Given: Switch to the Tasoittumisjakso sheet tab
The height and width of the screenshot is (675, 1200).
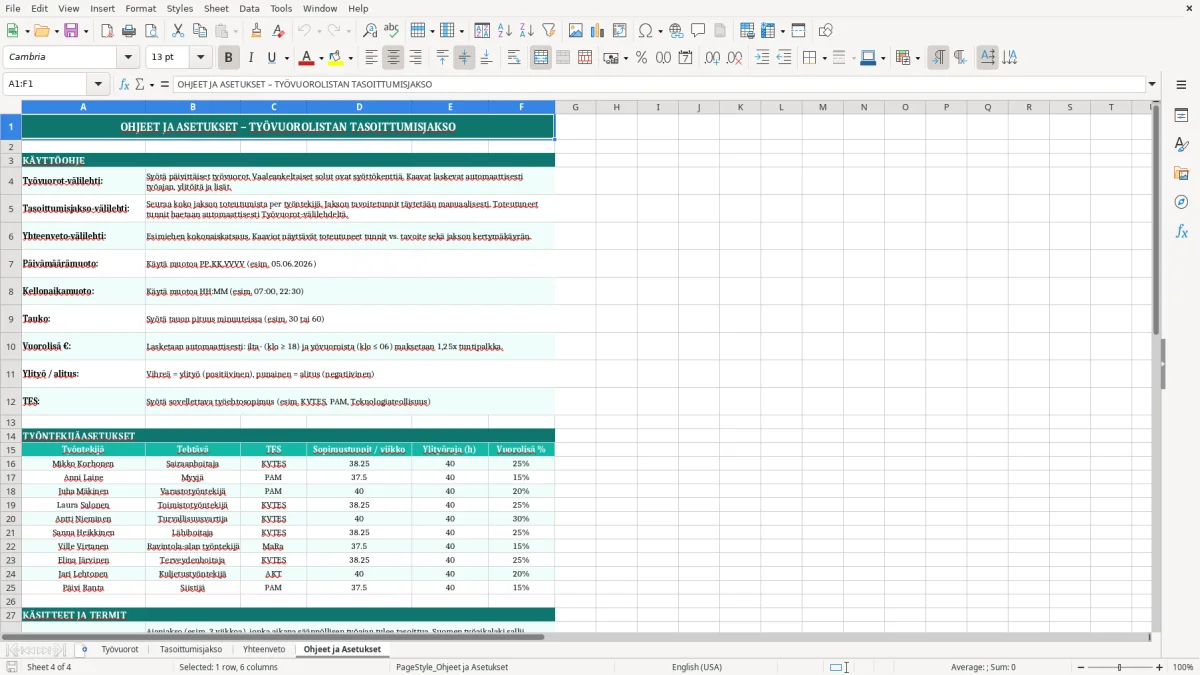Looking at the screenshot, I should click(191, 649).
